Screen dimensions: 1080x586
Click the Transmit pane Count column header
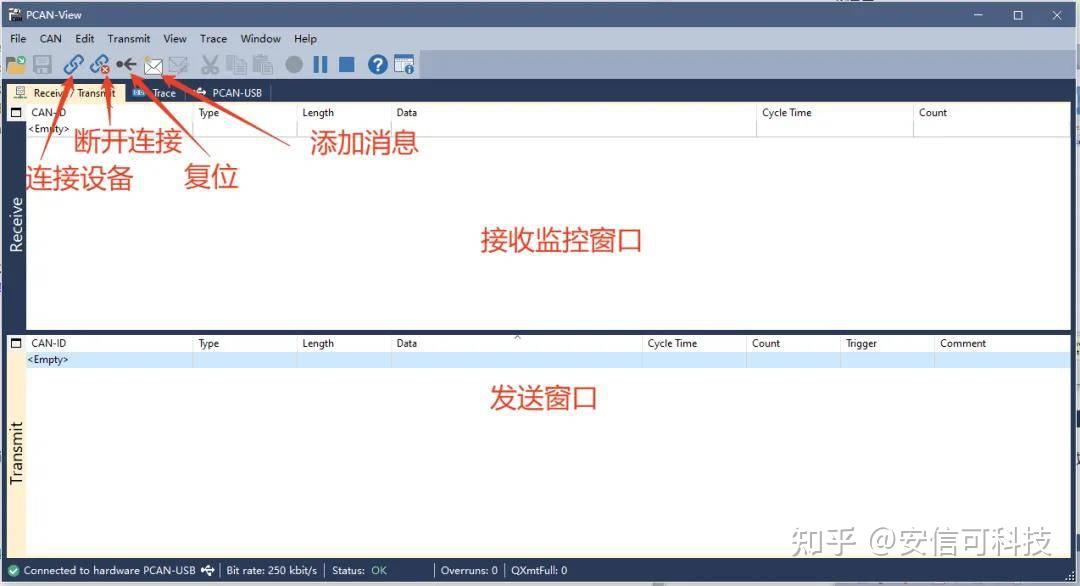click(793, 343)
